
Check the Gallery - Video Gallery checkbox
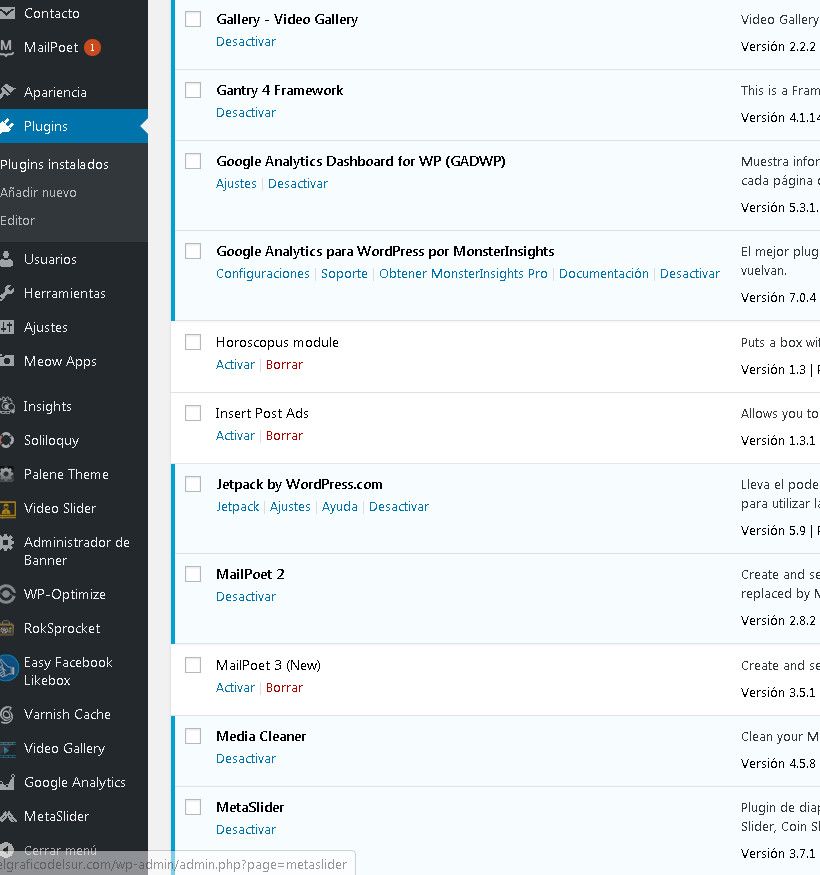(193, 19)
